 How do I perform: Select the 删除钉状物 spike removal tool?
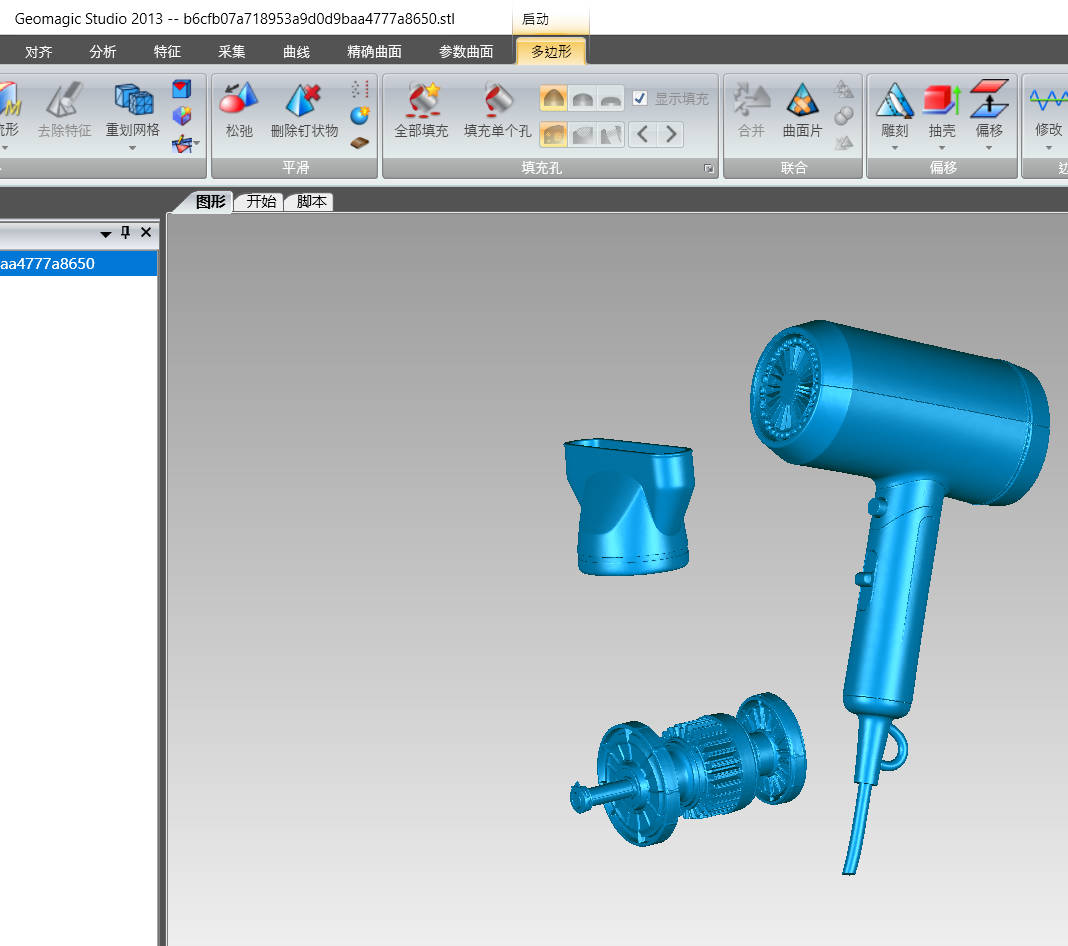304,109
